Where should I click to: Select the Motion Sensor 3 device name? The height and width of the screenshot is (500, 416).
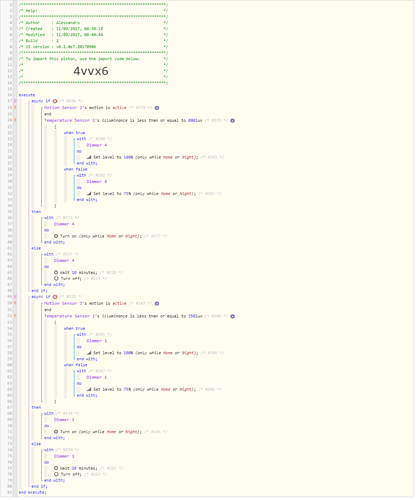coord(63,304)
